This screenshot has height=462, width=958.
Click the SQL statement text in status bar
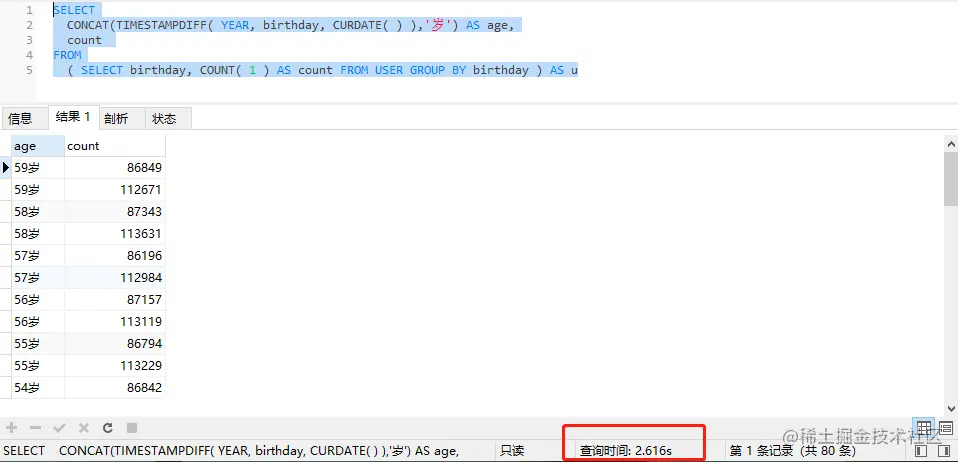[231, 451]
